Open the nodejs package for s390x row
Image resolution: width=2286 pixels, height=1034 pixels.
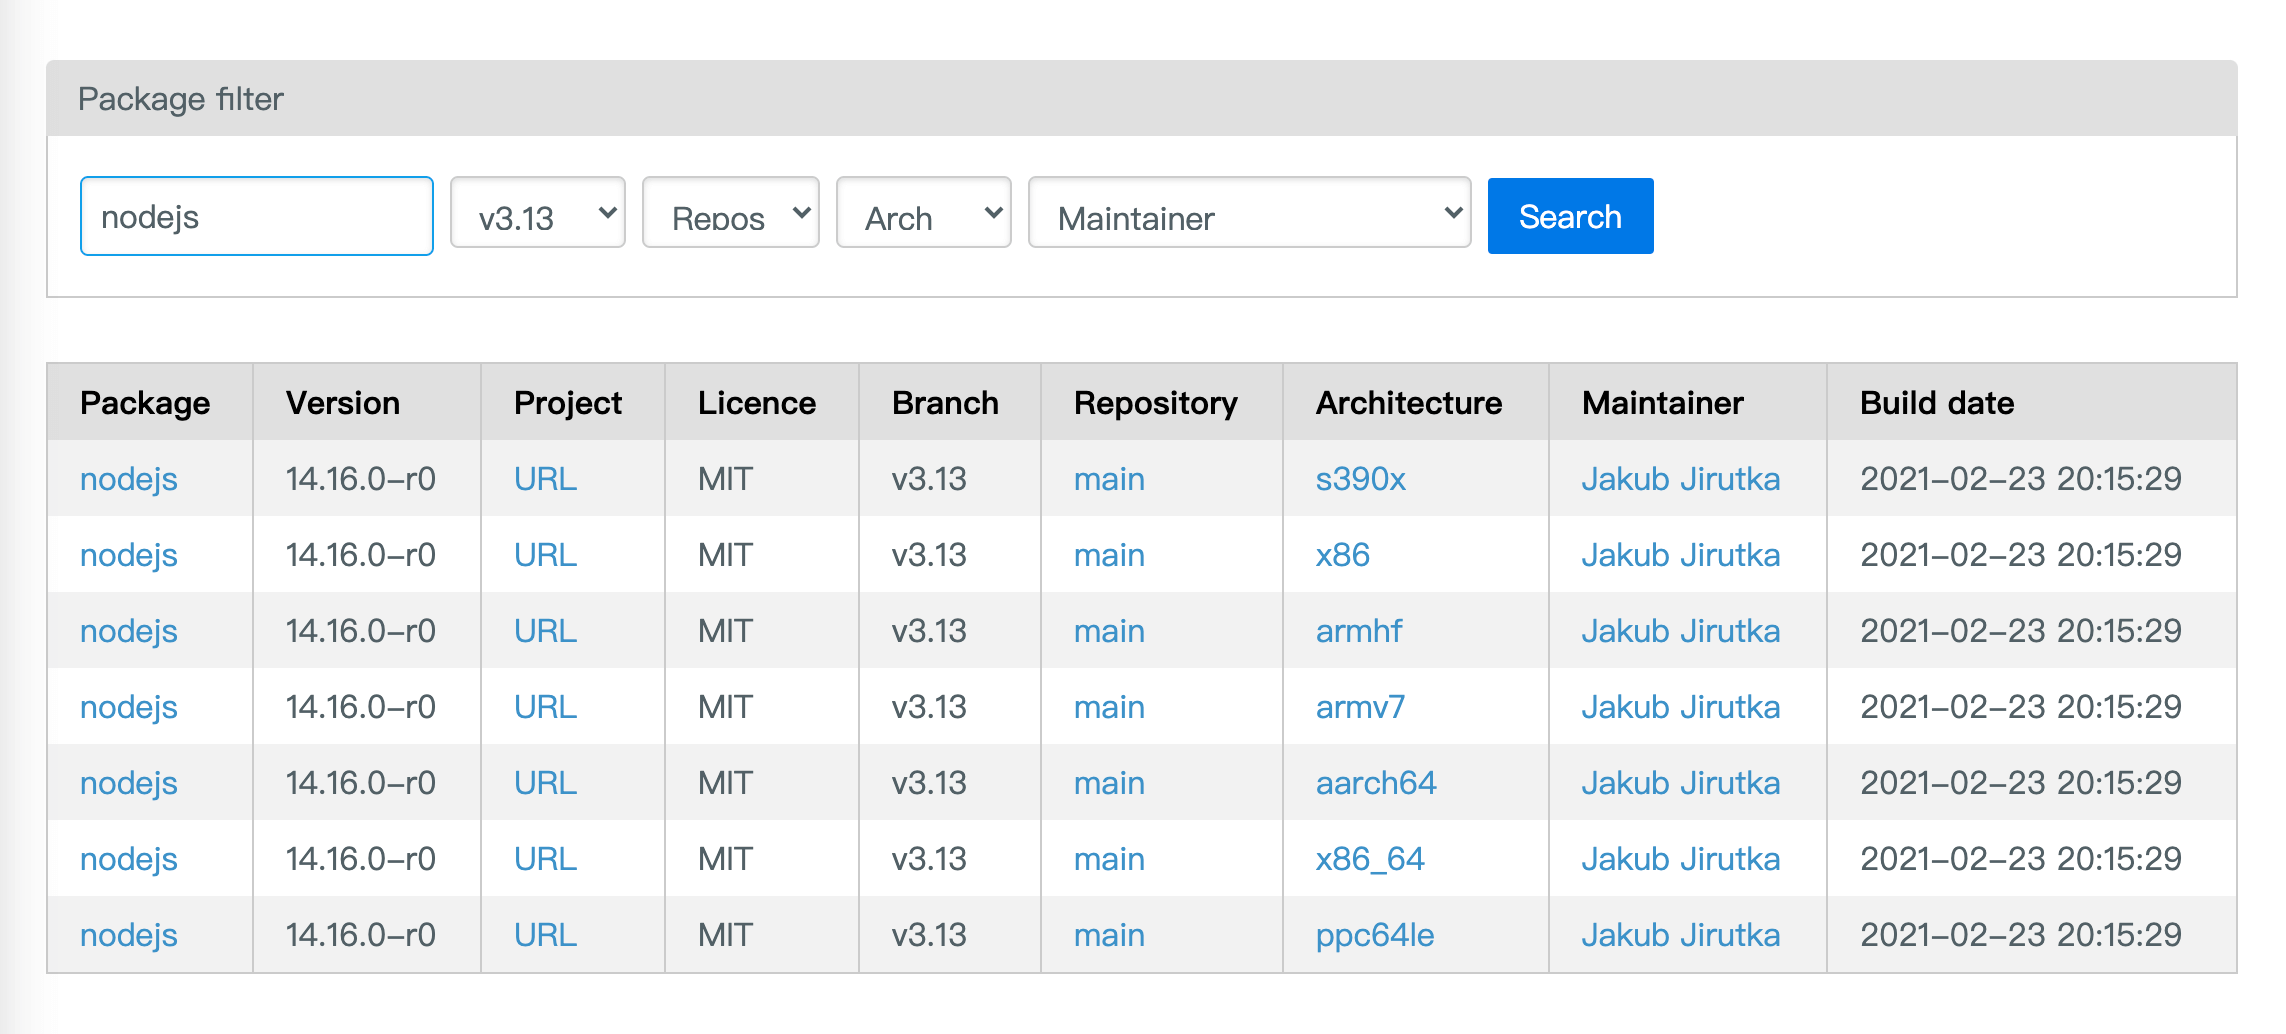129,479
